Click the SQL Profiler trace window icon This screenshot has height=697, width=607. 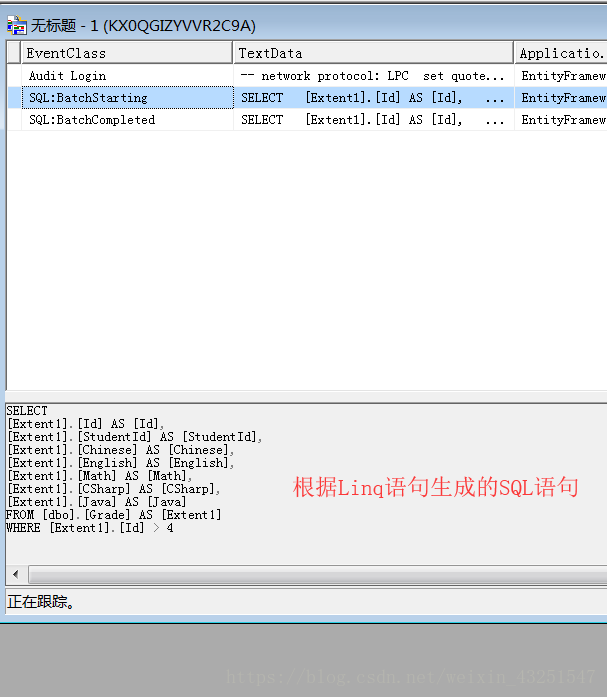click(x=16, y=25)
